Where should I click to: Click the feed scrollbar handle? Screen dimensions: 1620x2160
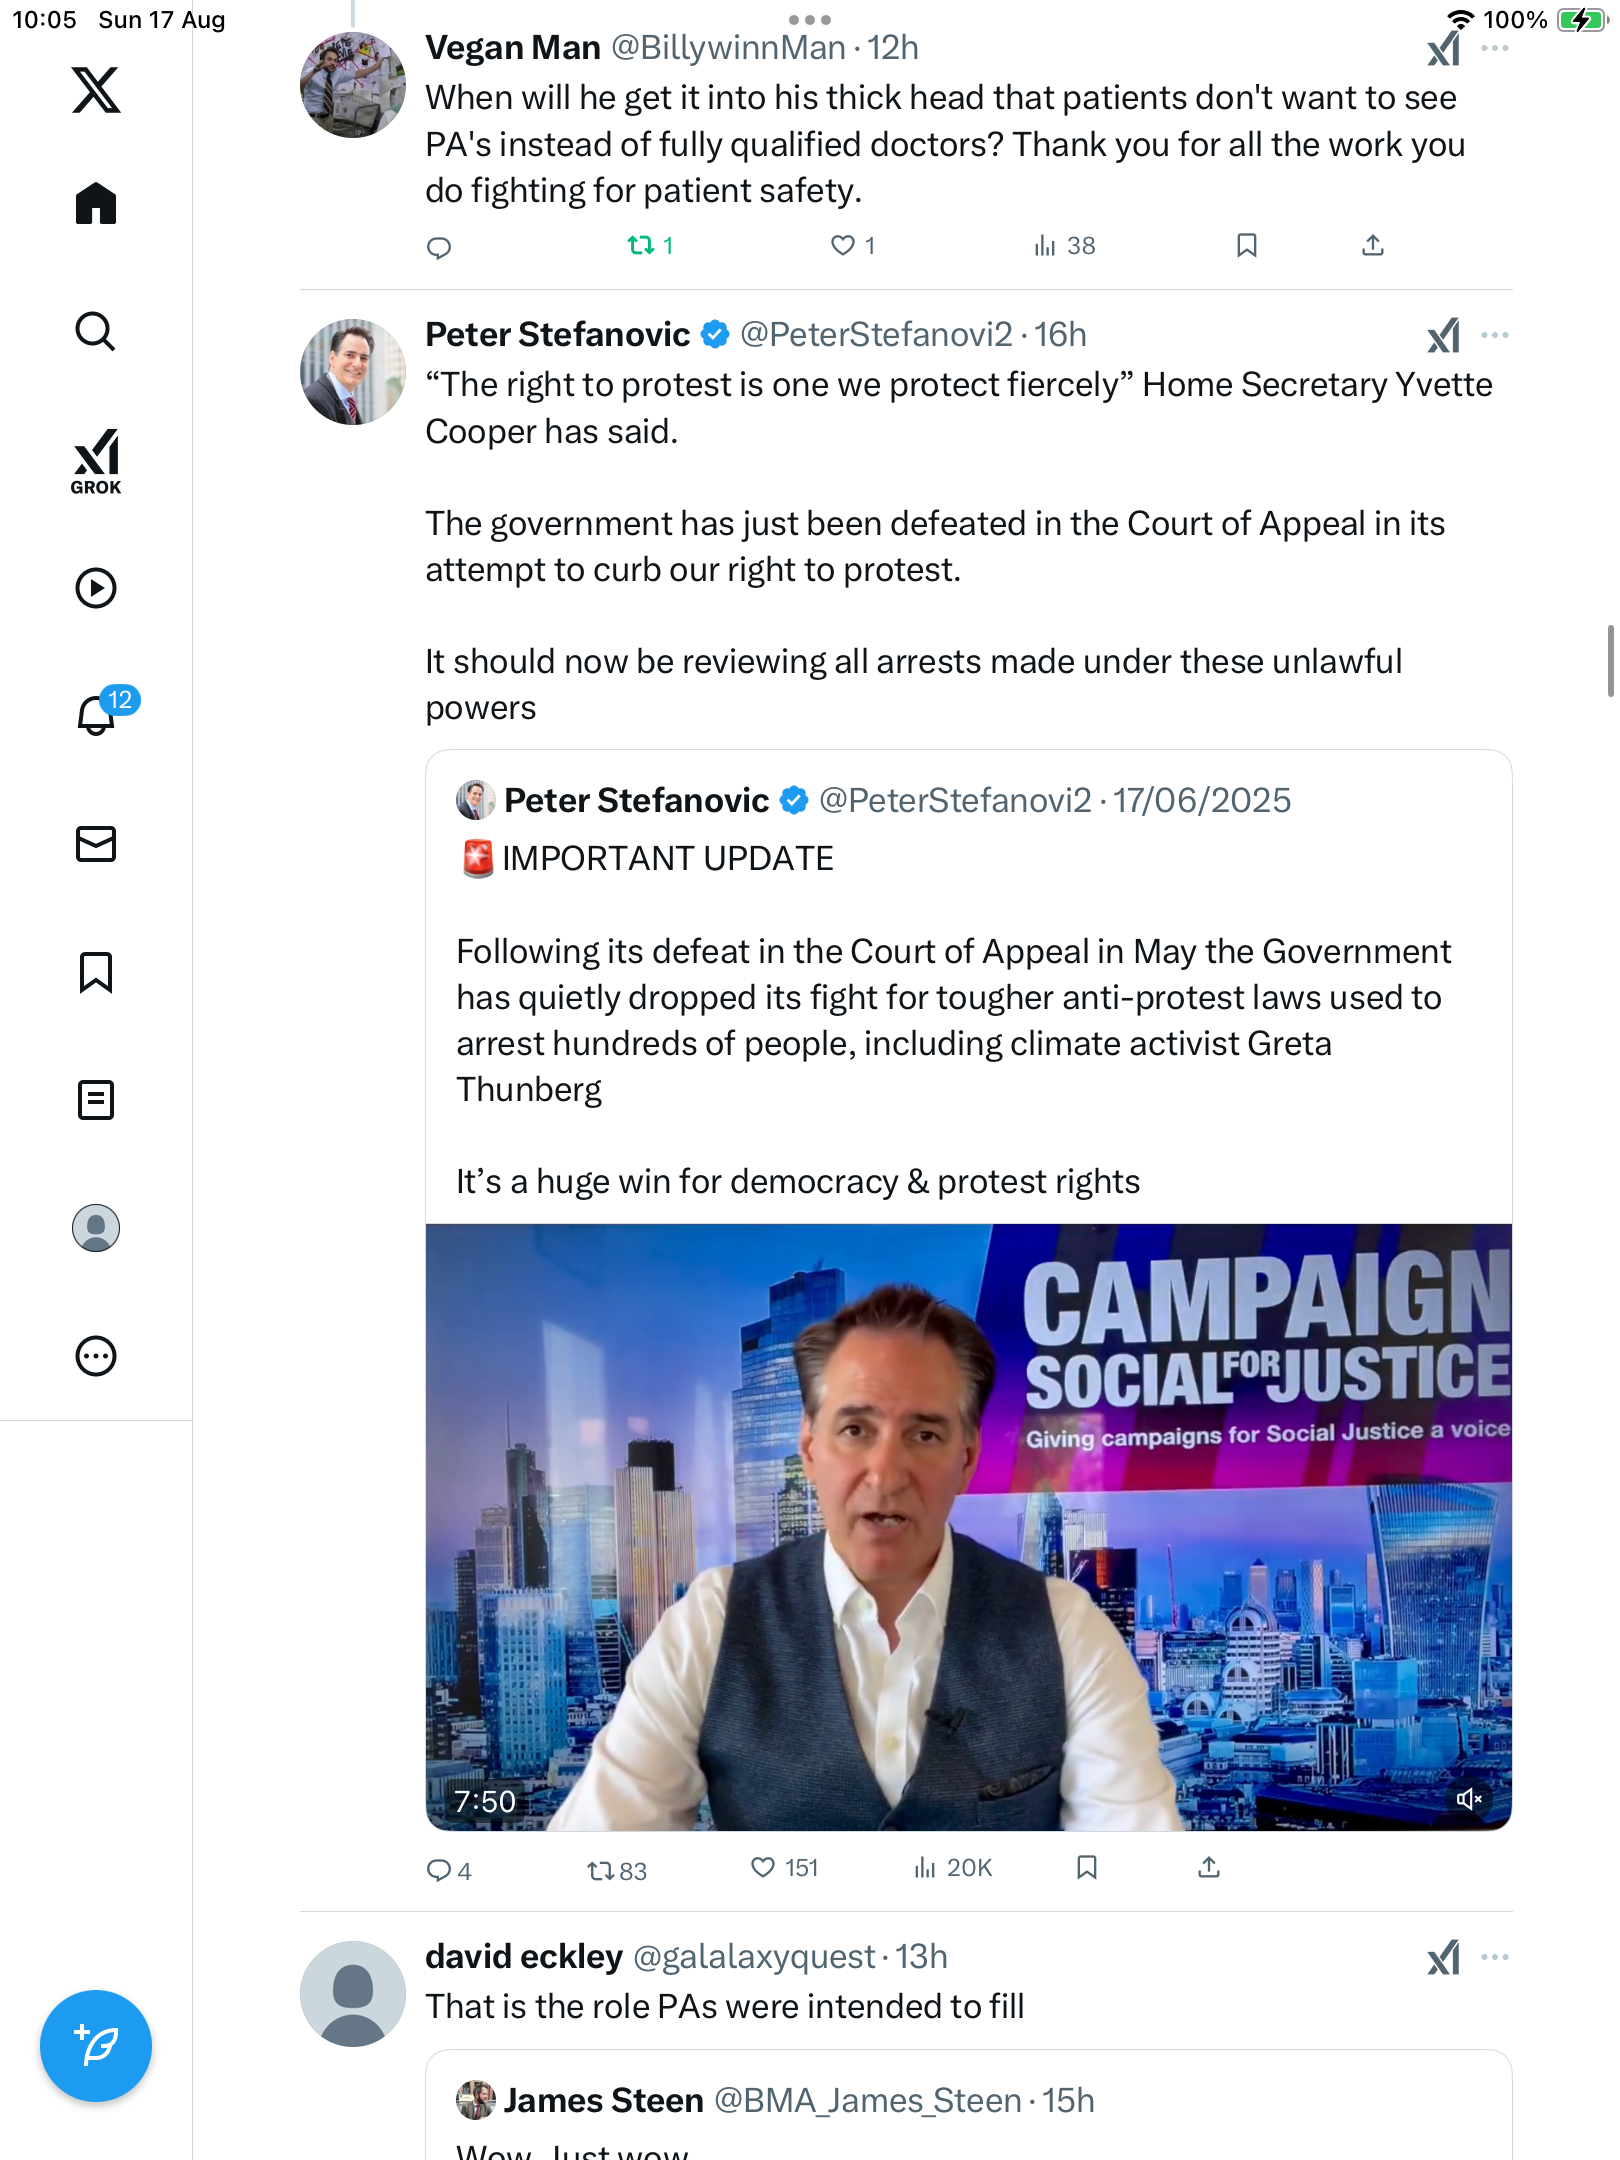[1609, 661]
